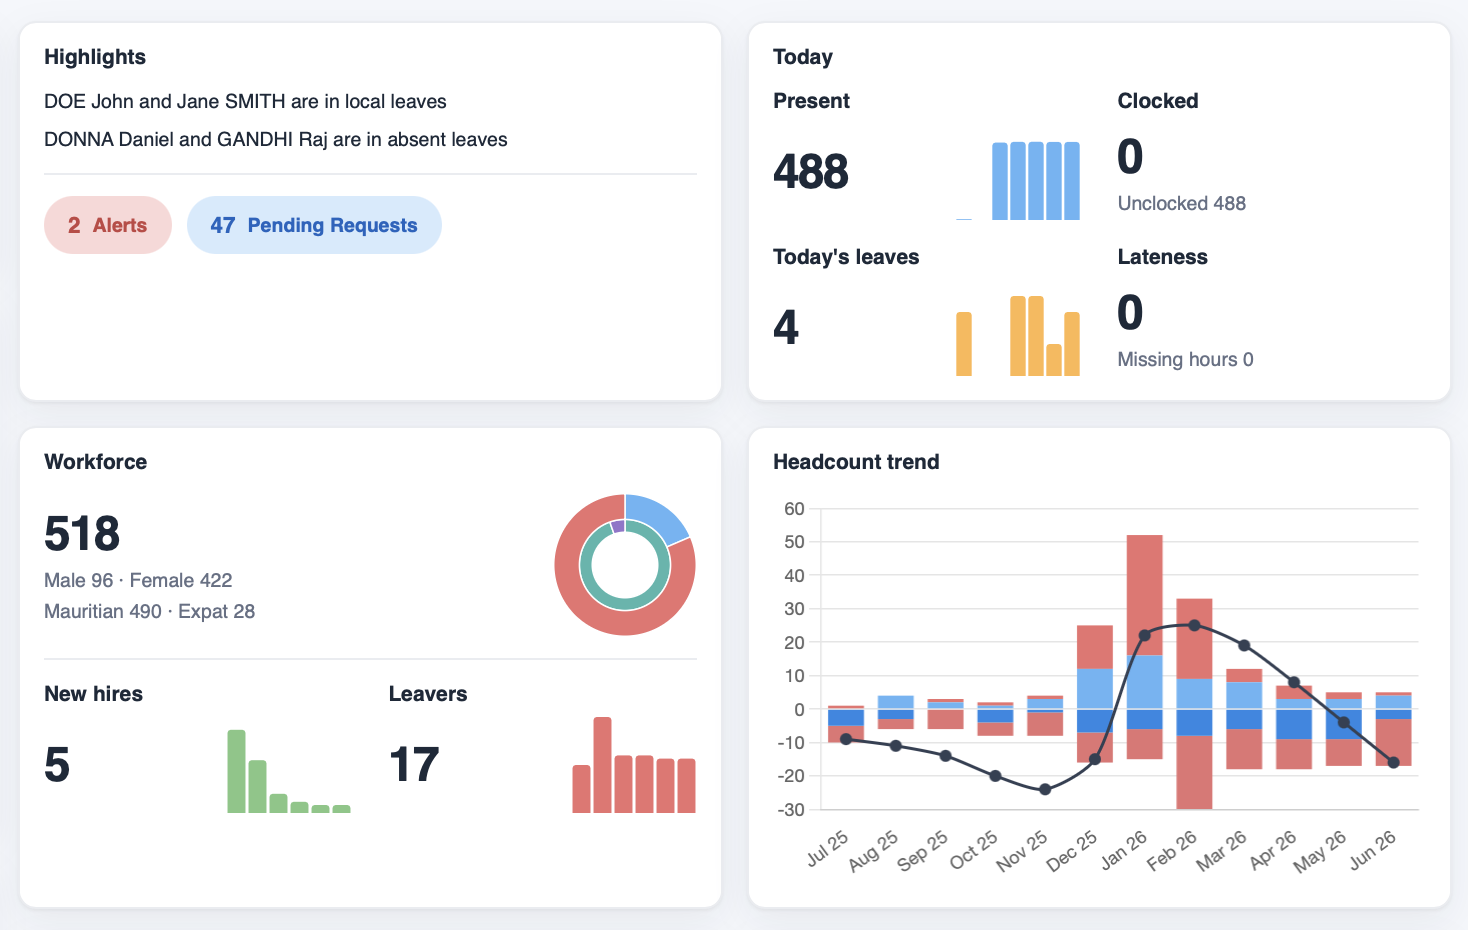Image resolution: width=1468 pixels, height=930 pixels.
Task: Click the Leavers count 17
Action: [x=414, y=765]
